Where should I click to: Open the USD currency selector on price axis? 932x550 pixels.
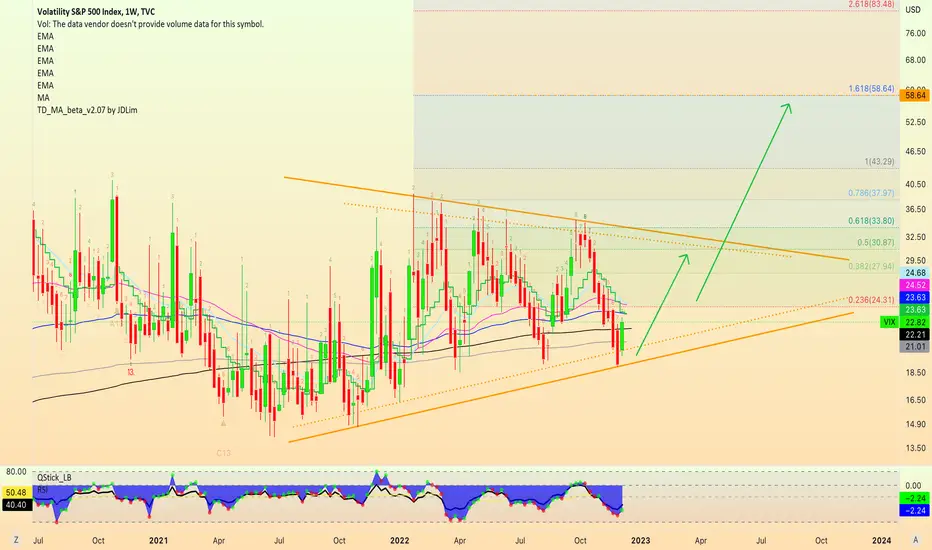coord(913,10)
